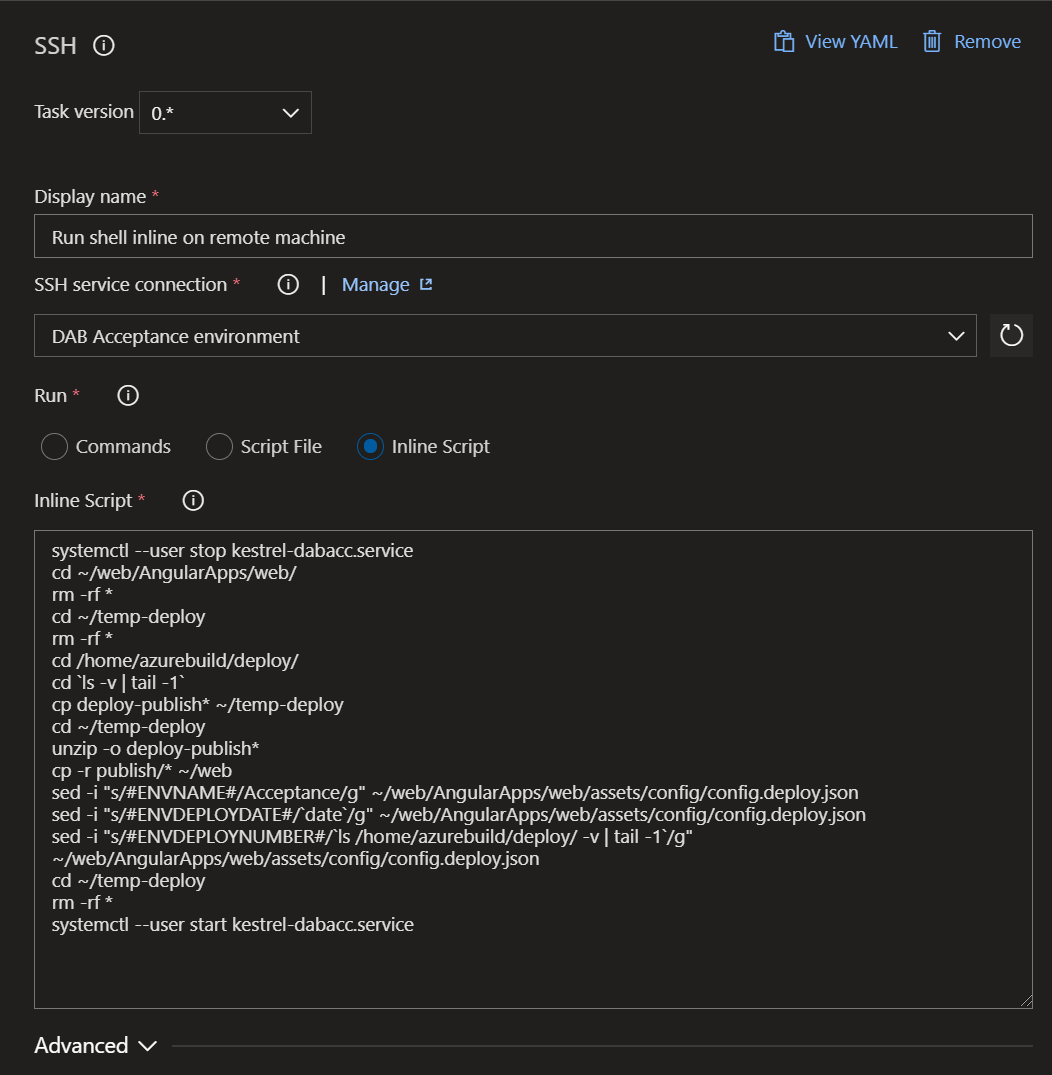Click the Inline Script info icon
Image resolution: width=1052 pixels, height=1075 pixels.
click(x=193, y=500)
